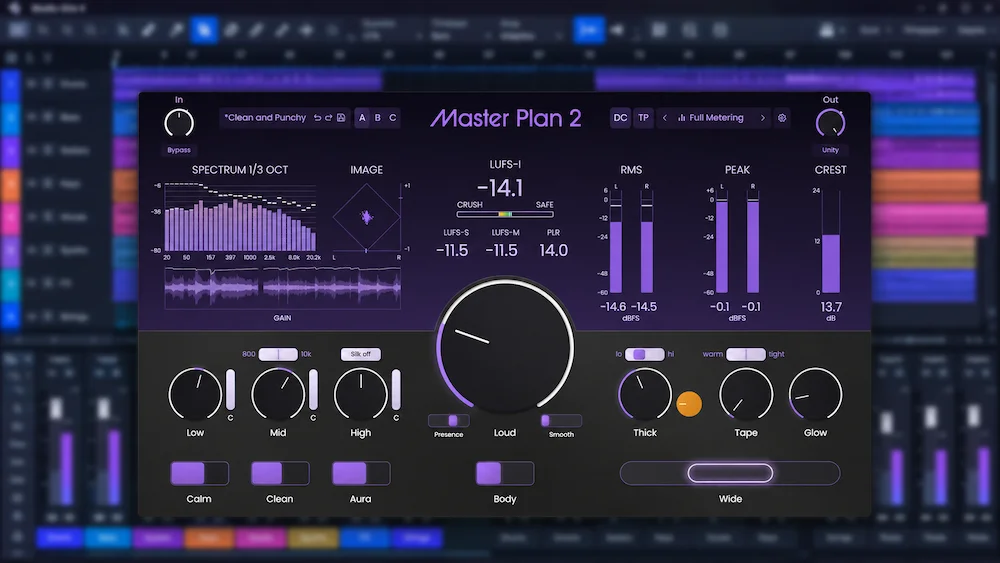This screenshot has height=563, width=1000.
Task: Click the Out gain knob
Action: point(830,123)
